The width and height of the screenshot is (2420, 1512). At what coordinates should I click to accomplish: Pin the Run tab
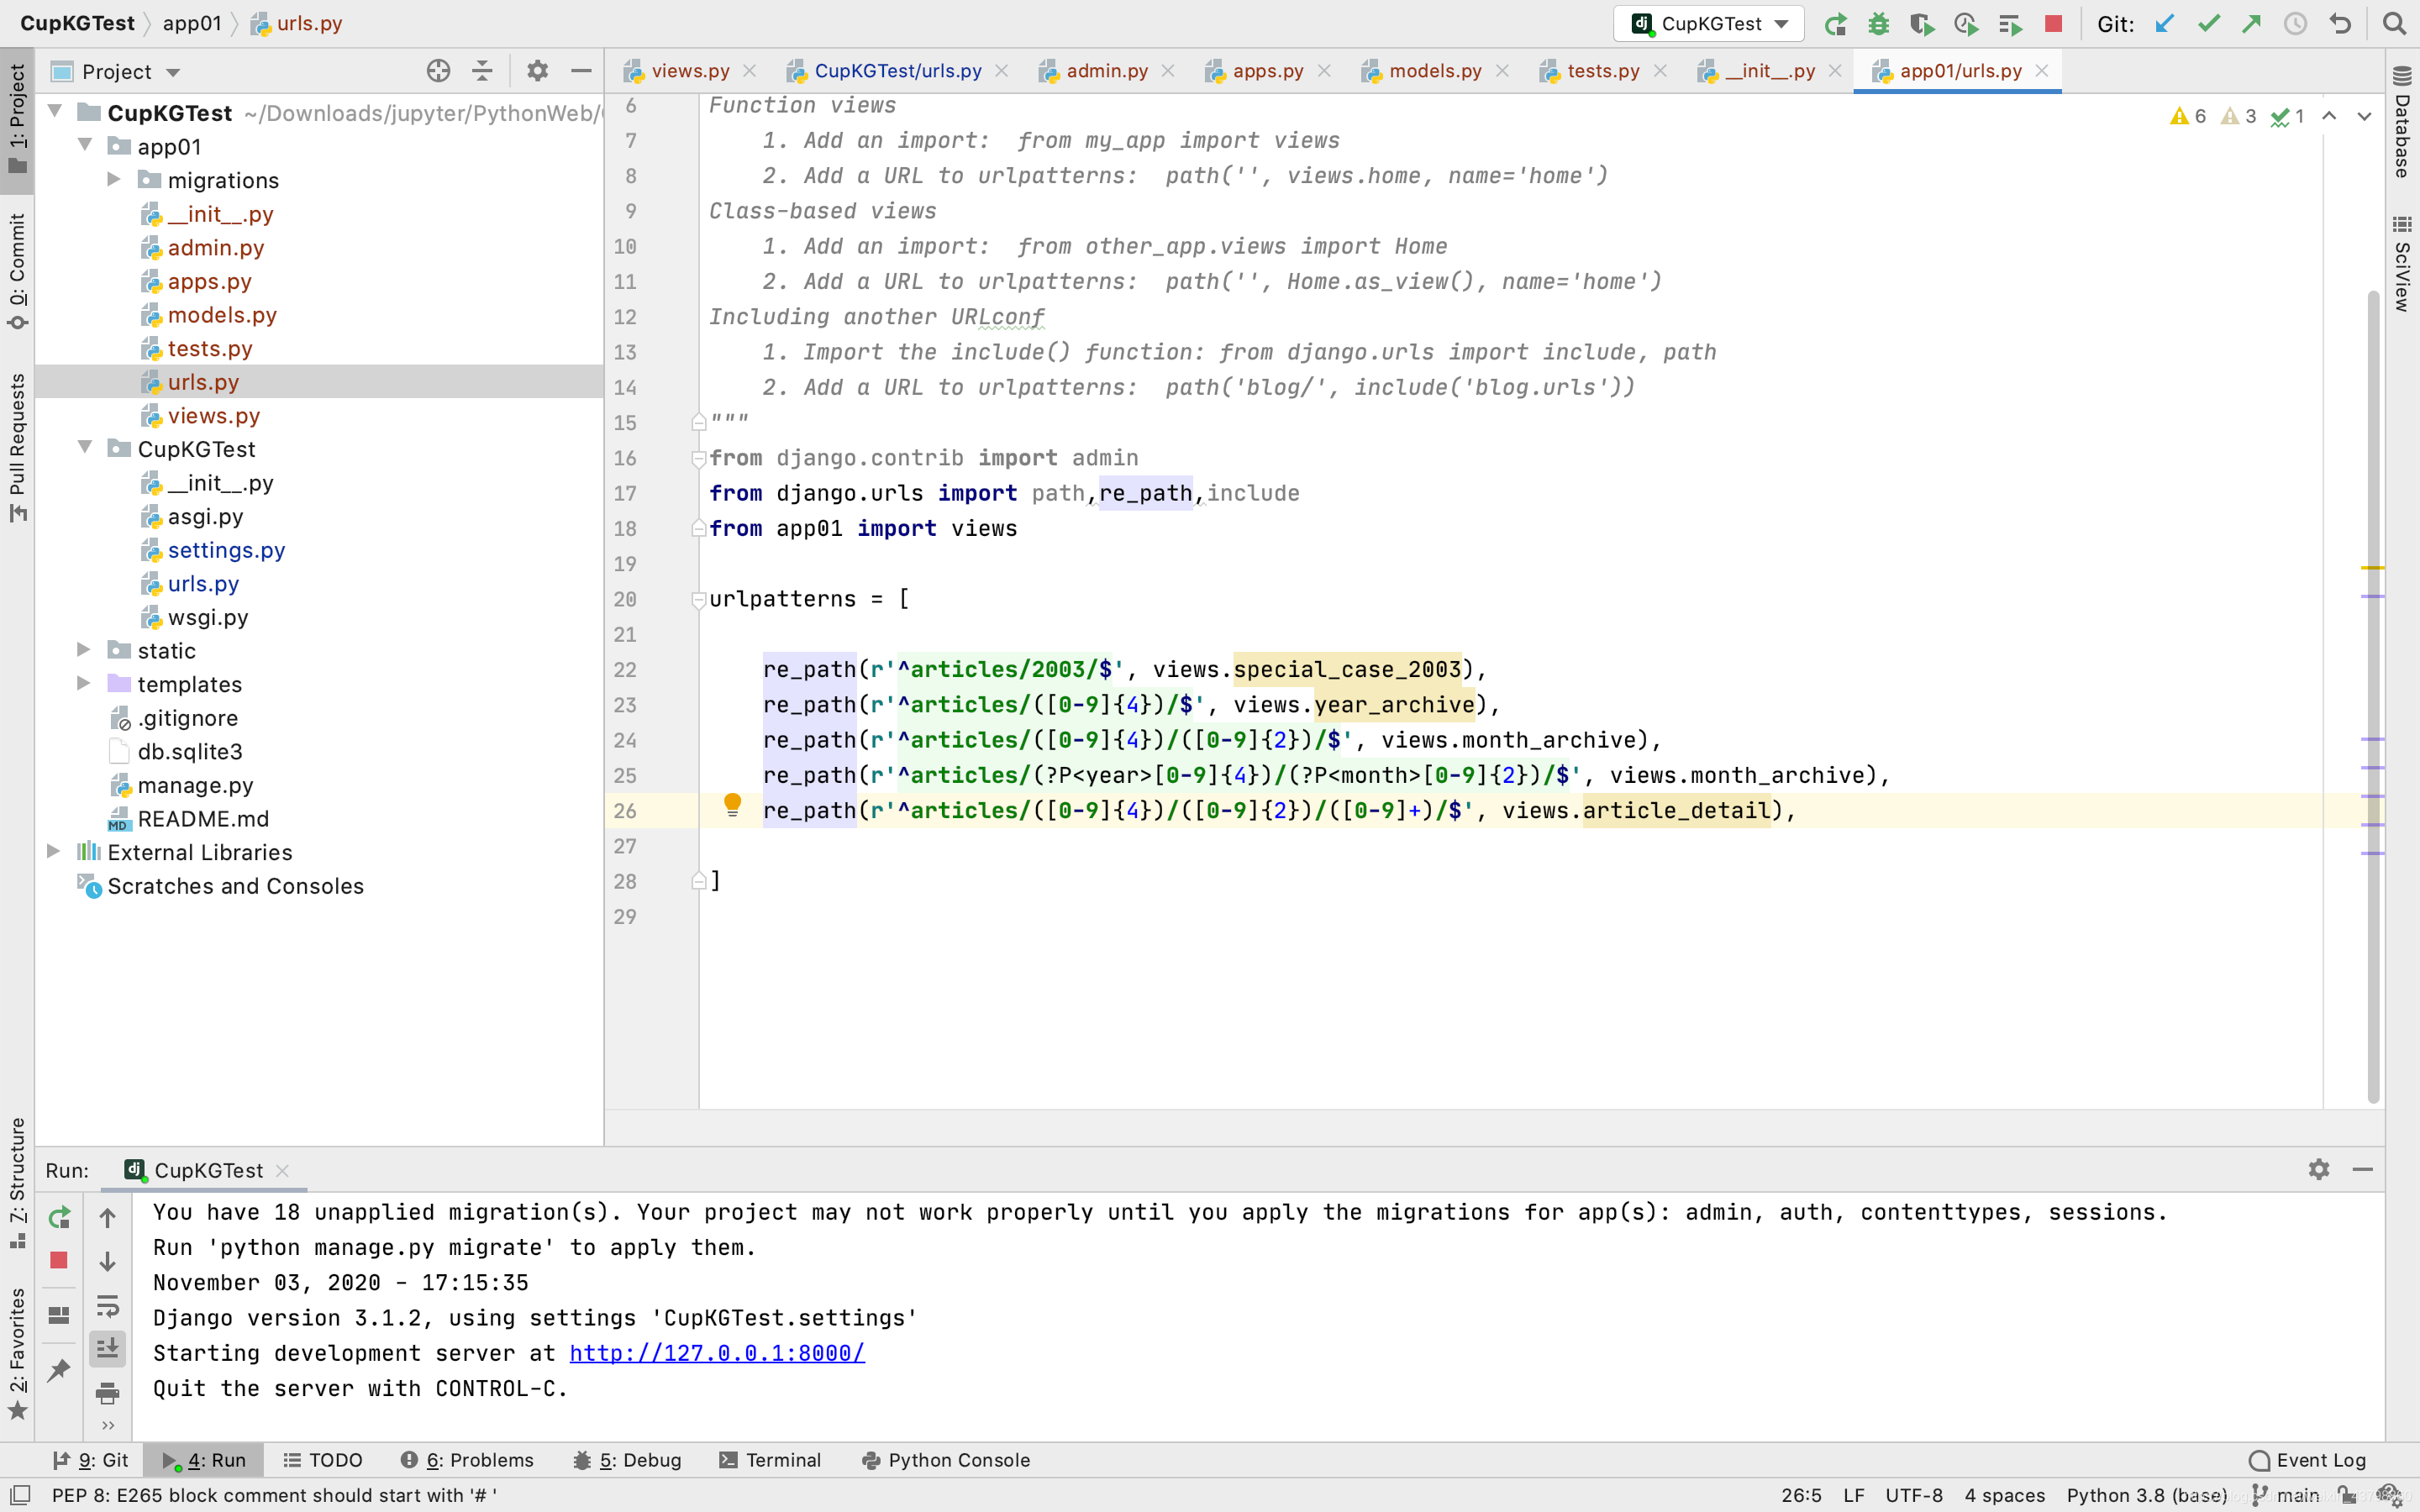coord(59,1370)
